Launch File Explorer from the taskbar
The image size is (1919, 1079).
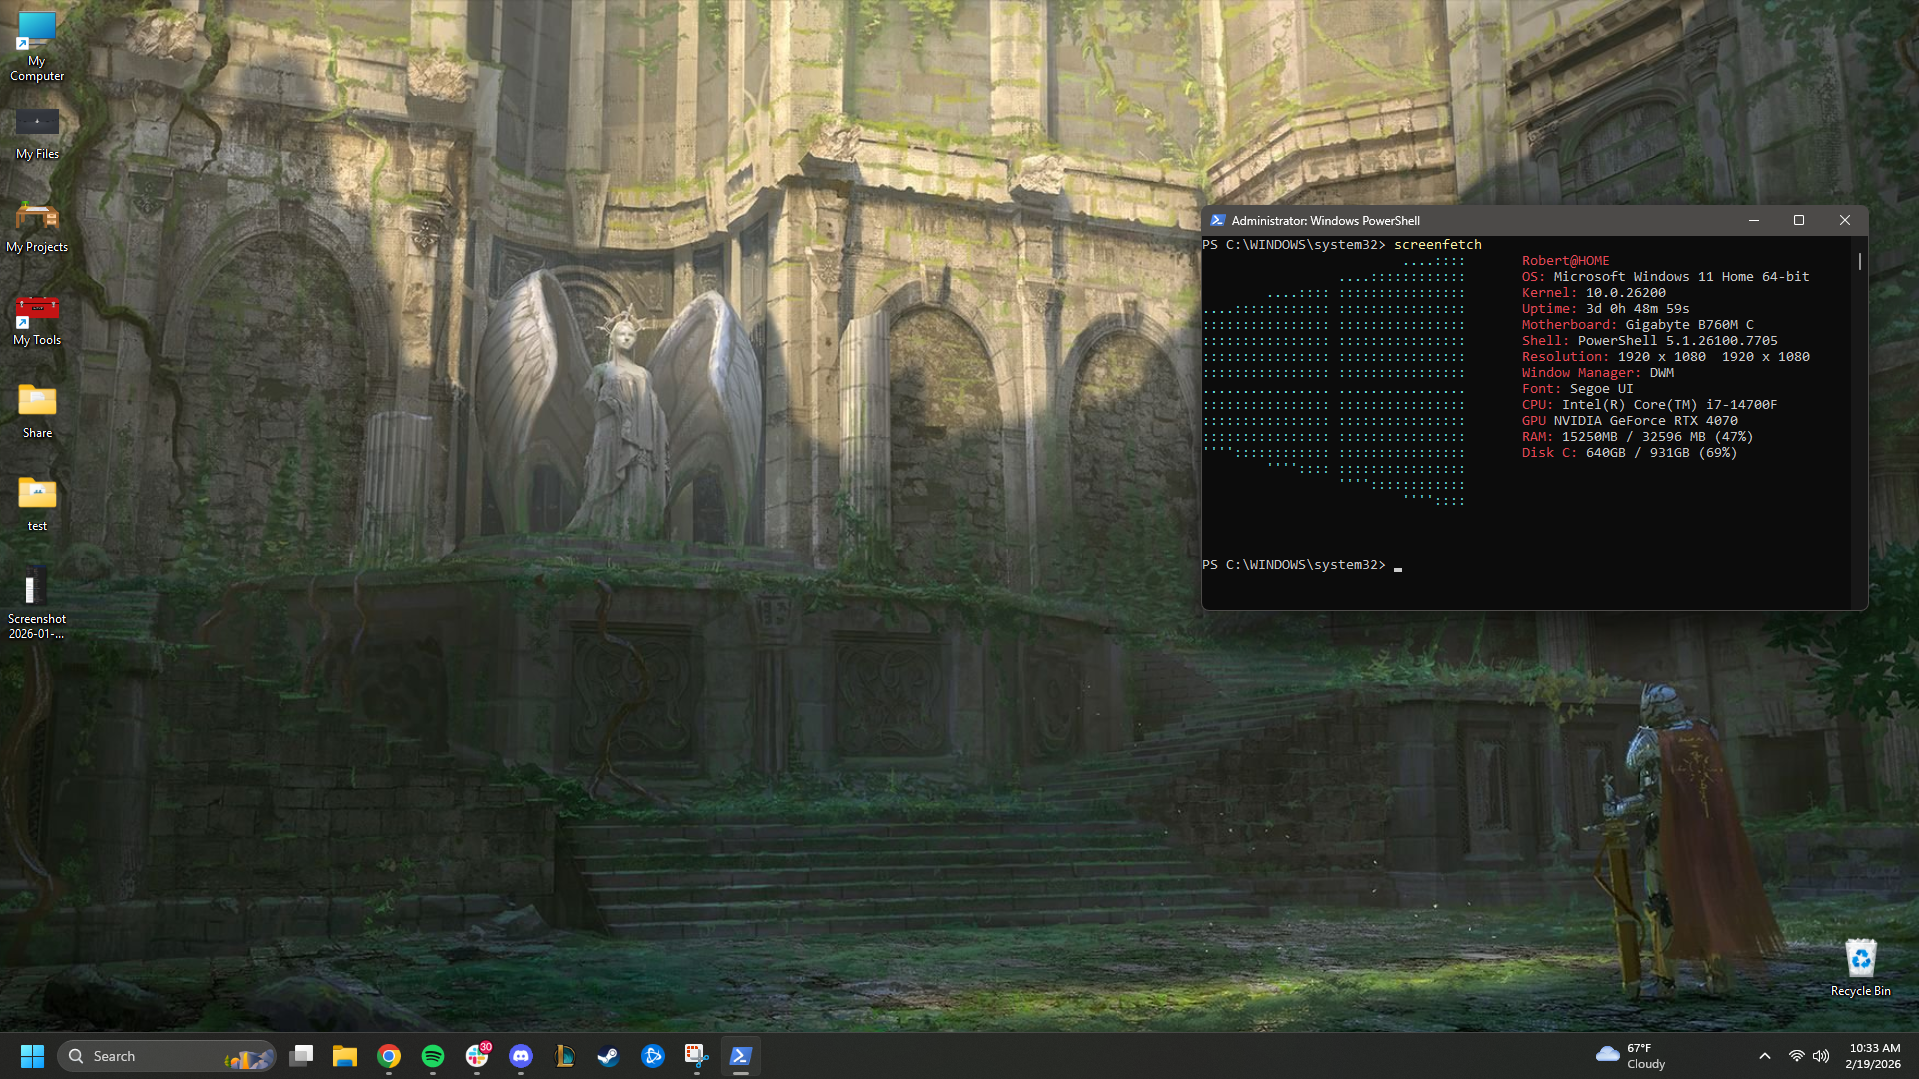(x=345, y=1056)
